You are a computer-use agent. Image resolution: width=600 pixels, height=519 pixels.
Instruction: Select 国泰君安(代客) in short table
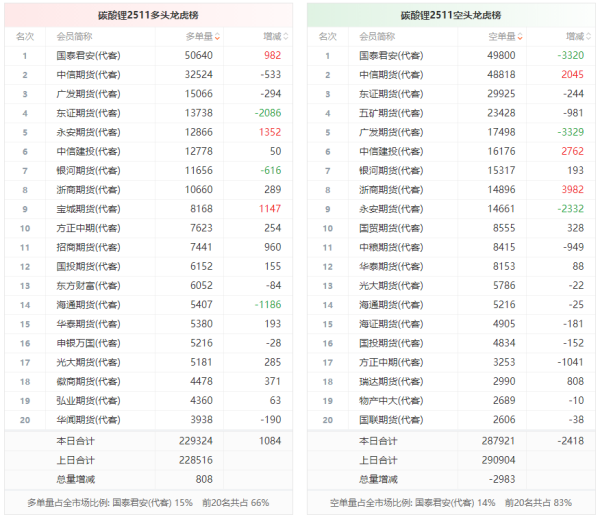[391, 56]
